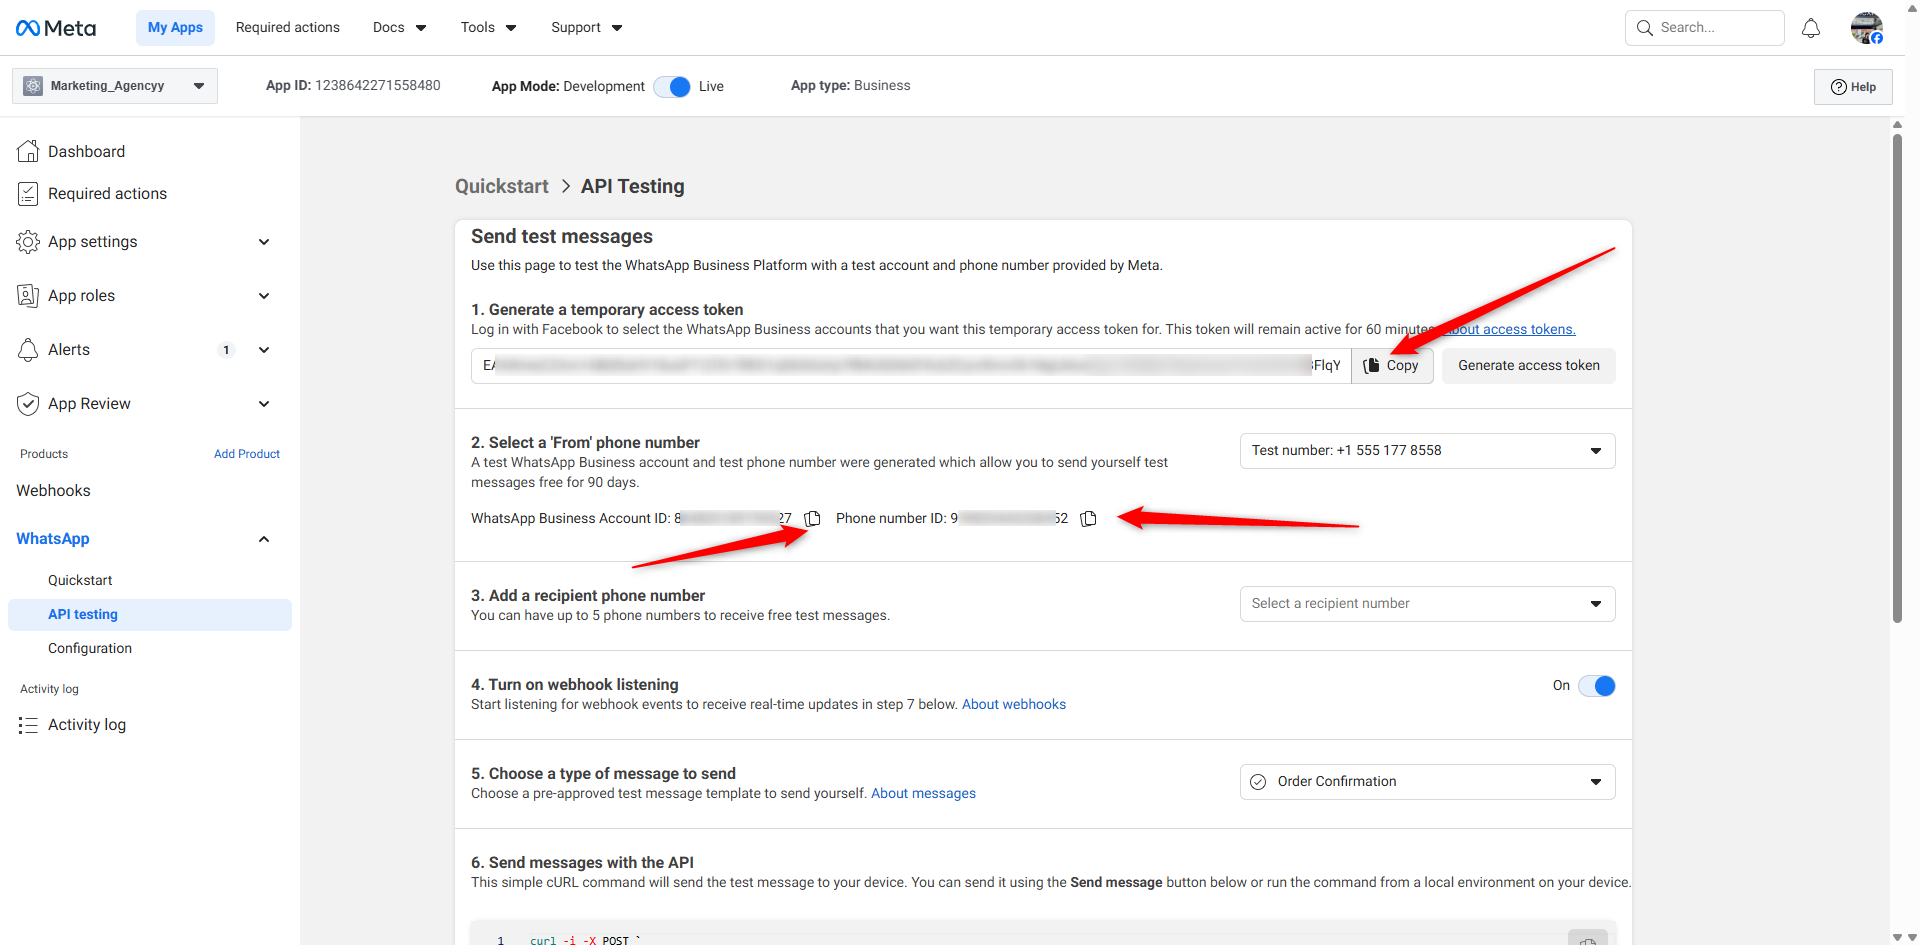
Task: Open the Tools dropdown menu
Action: (489, 28)
